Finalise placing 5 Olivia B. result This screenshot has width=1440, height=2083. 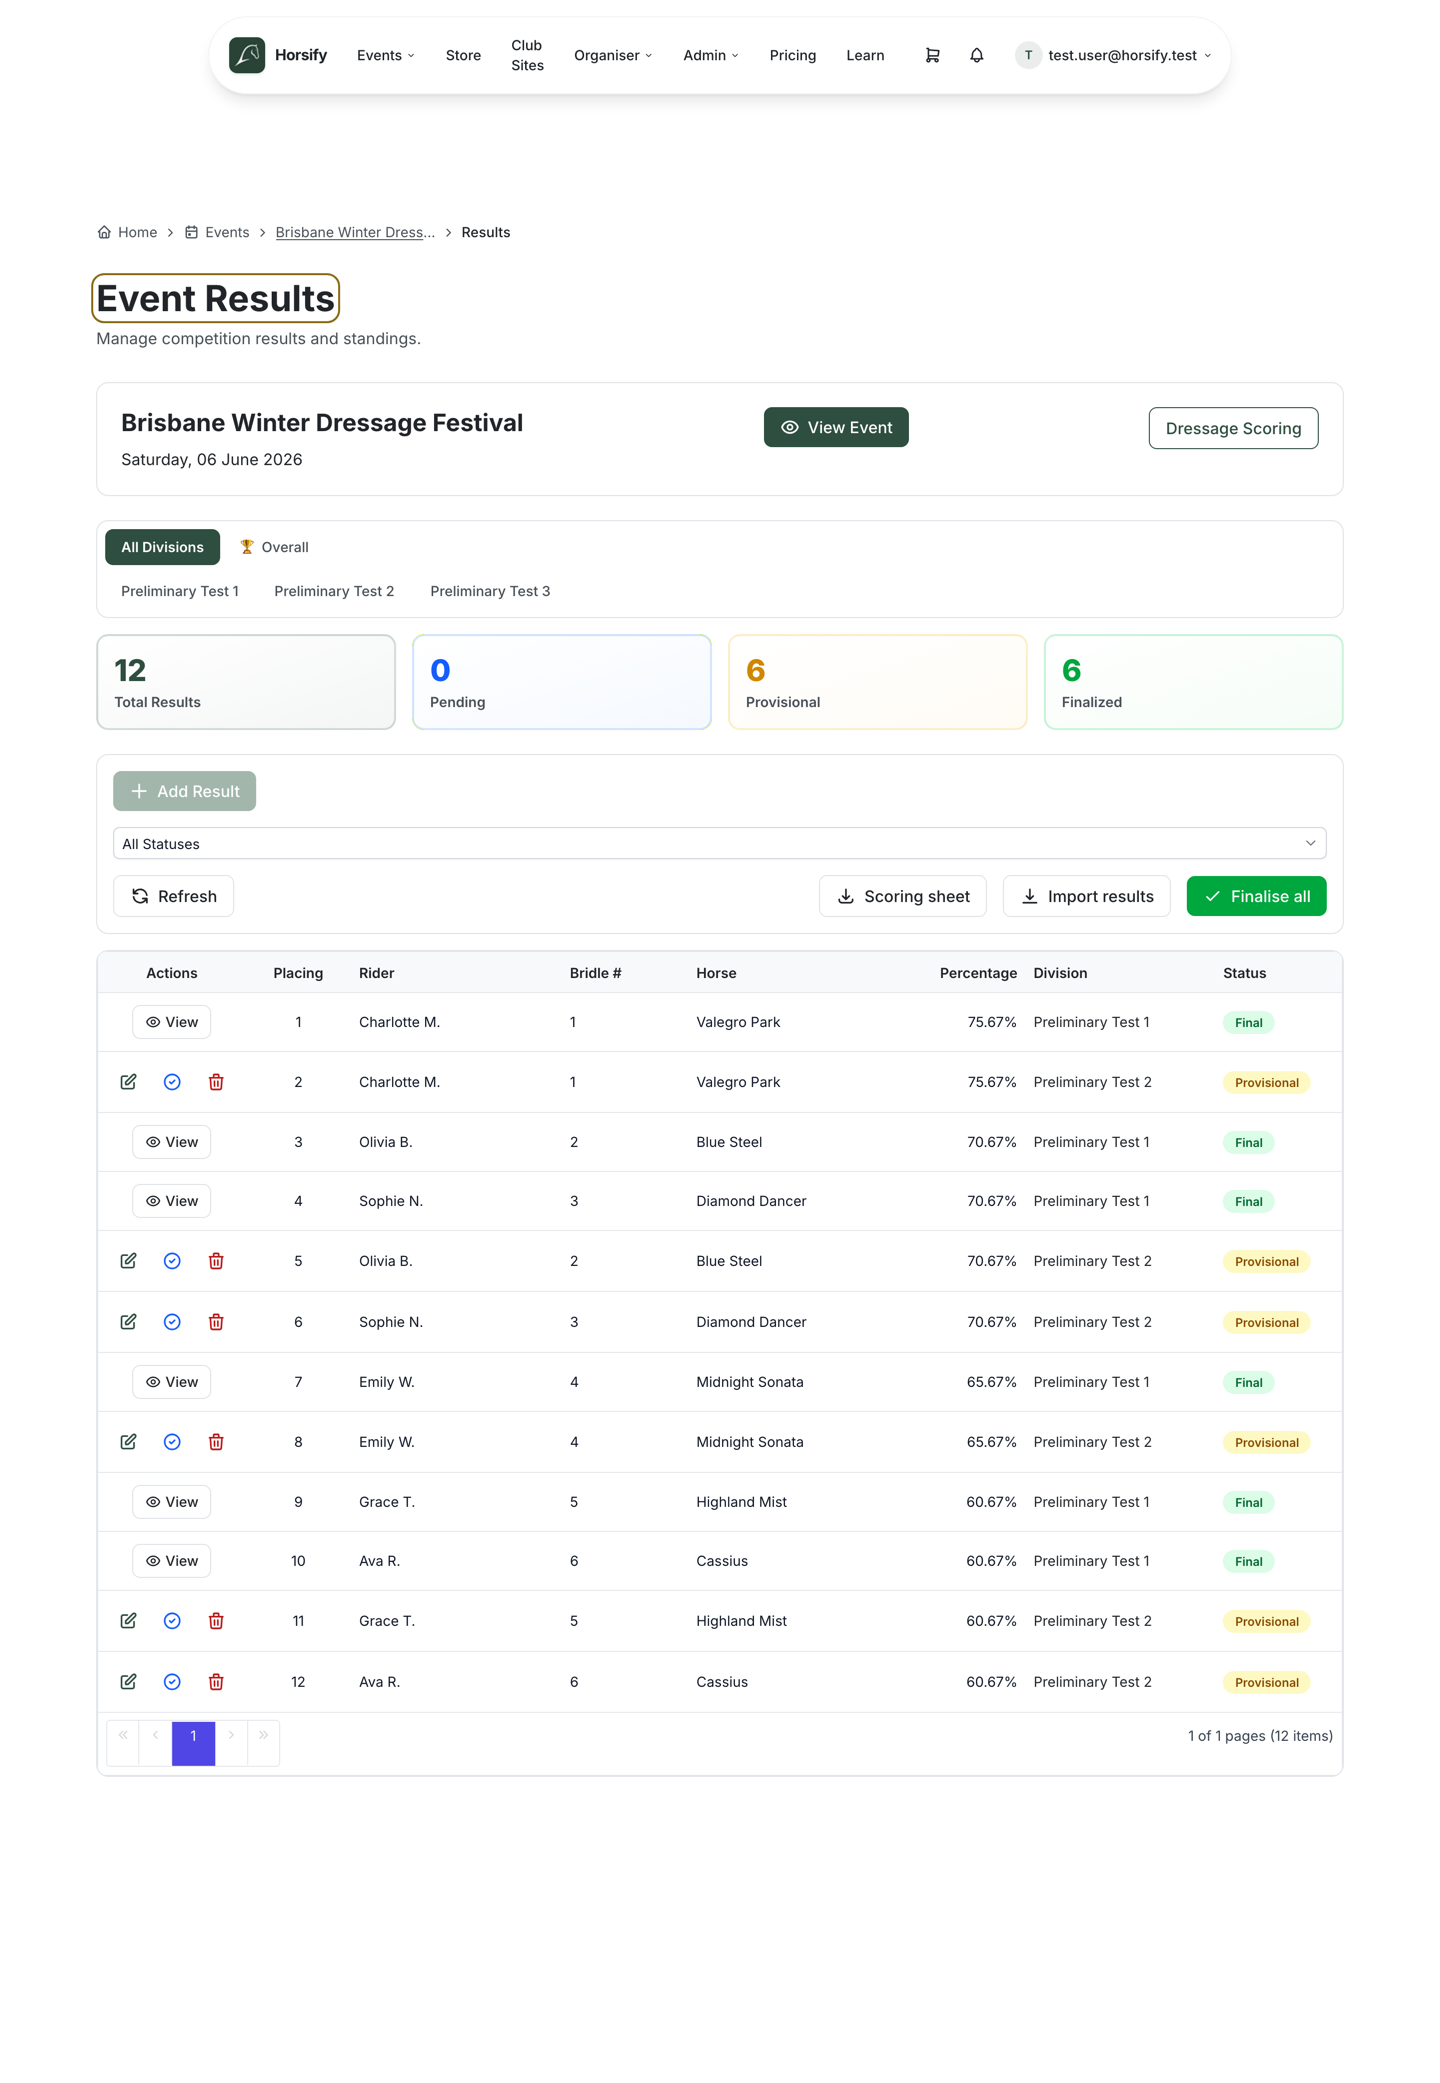[x=172, y=1261]
